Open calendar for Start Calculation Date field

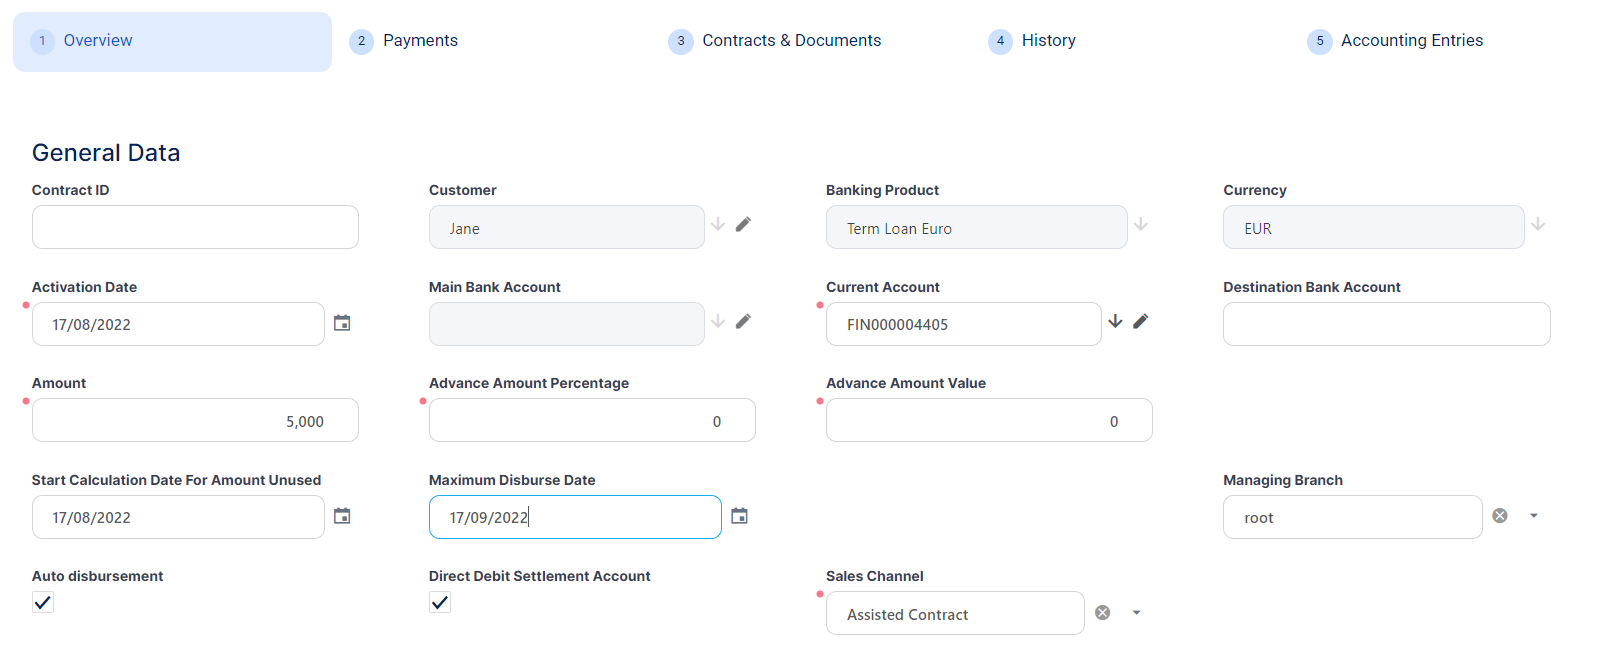342,516
